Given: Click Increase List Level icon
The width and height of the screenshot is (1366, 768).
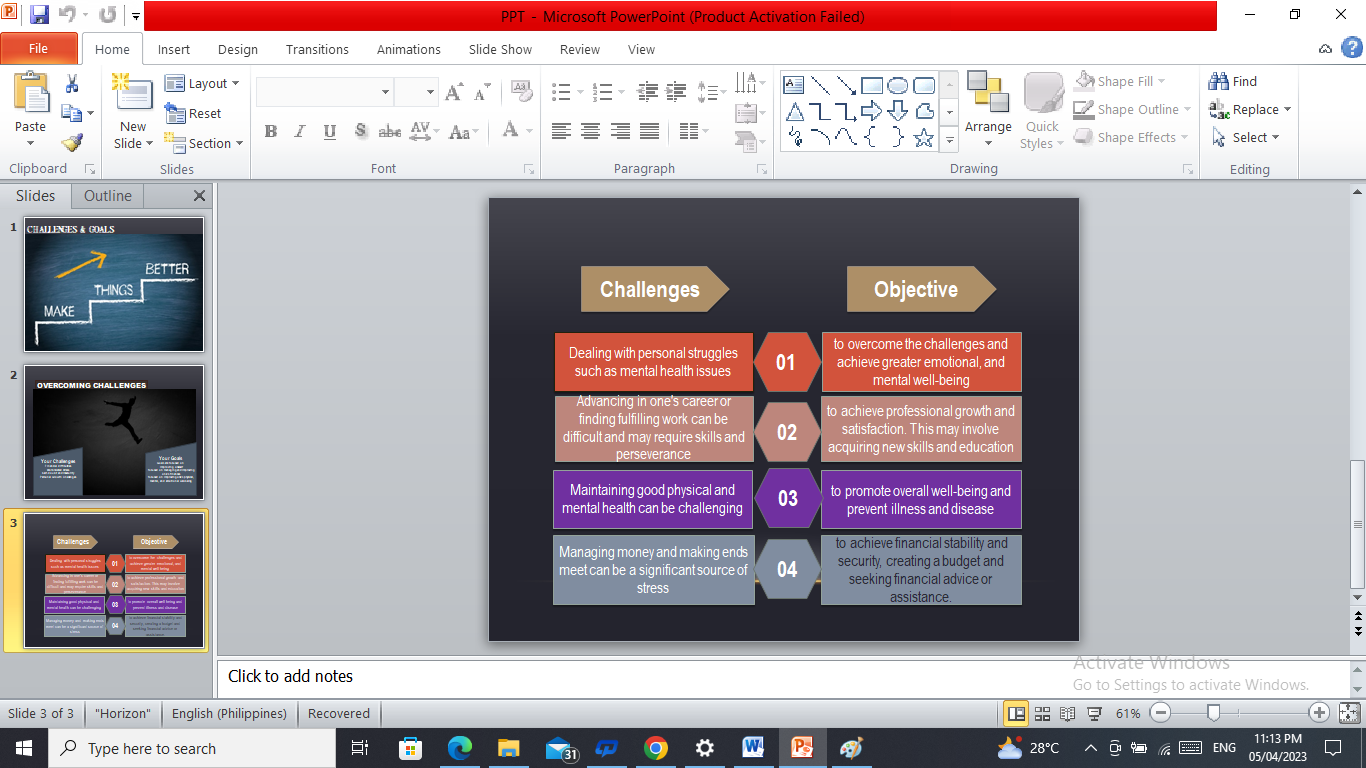Looking at the screenshot, I should point(680,92).
